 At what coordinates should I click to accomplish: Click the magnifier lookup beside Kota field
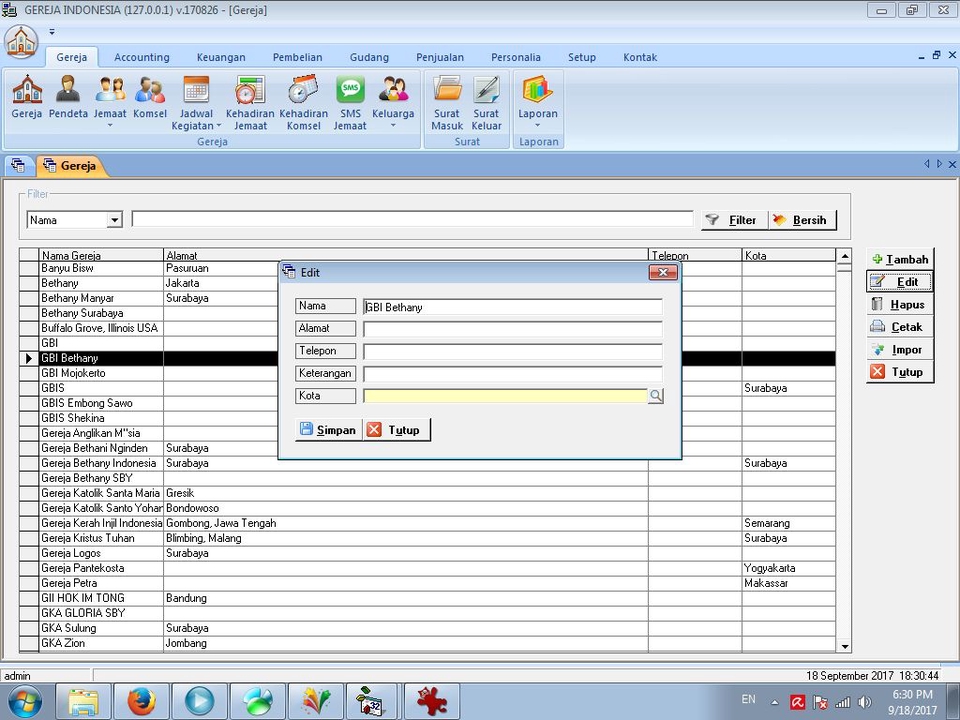[x=656, y=396]
